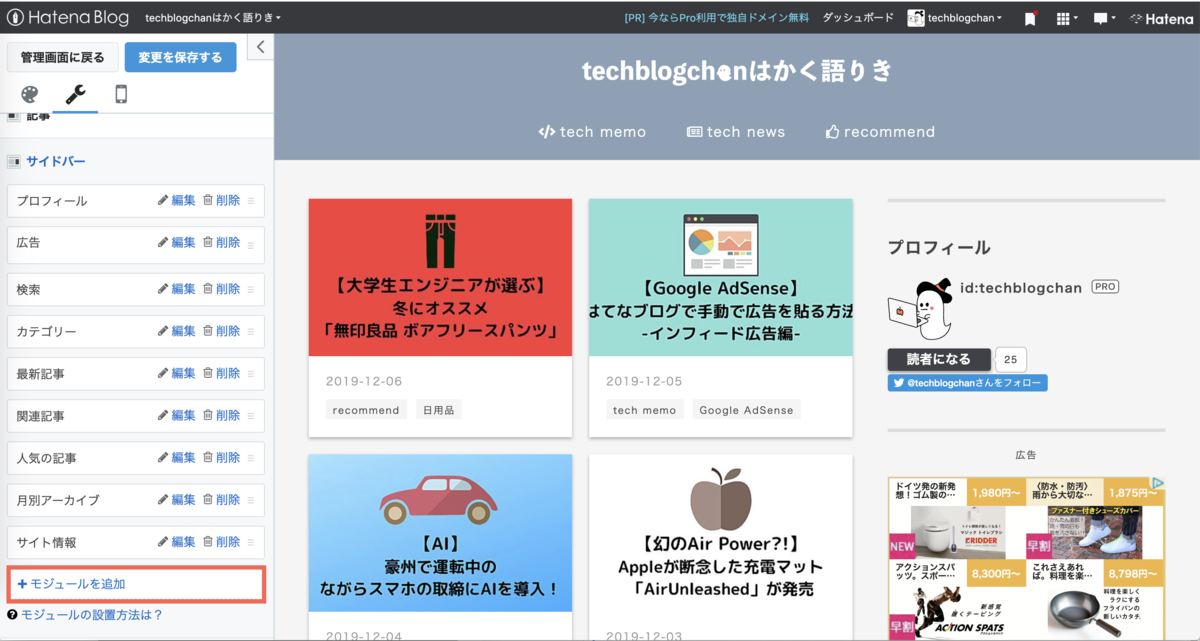This screenshot has height=641, width=1200.
Task: Edit the カテゴリー module
Action: click(x=177, y=331)
